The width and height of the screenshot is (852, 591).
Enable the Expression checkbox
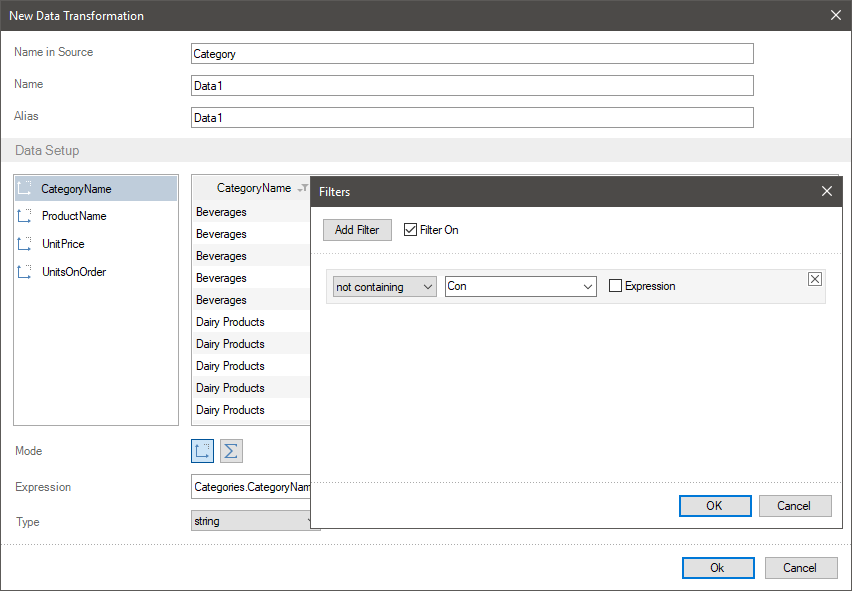[x=616, y=287]
